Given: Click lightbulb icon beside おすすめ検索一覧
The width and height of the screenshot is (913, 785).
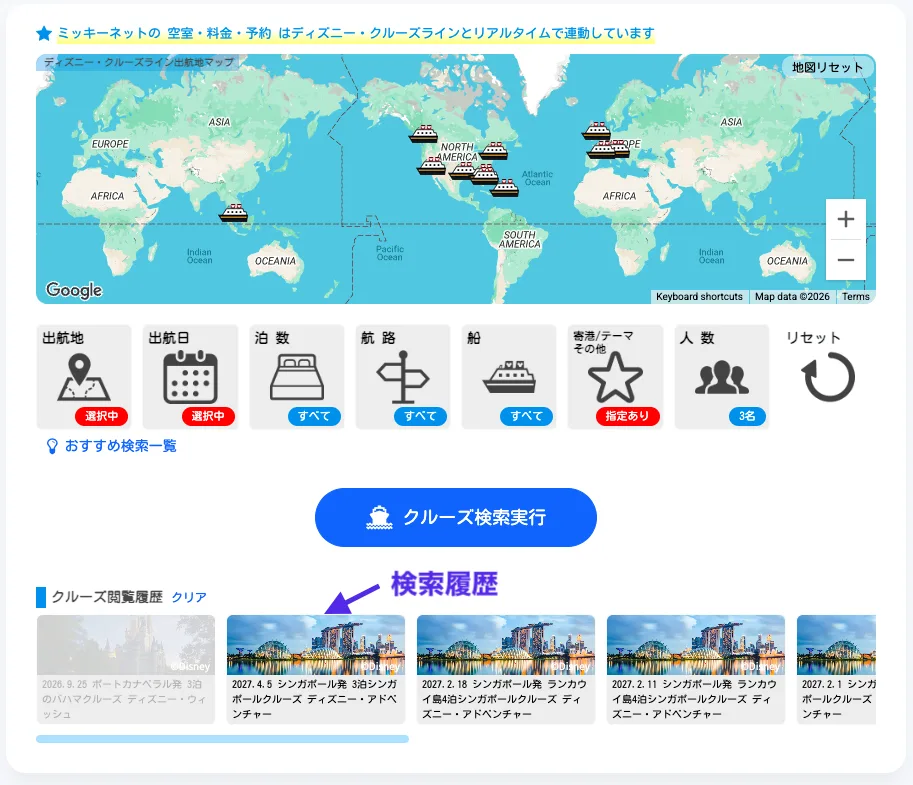Looking at the screenshot, I should (x=52, y=446).
